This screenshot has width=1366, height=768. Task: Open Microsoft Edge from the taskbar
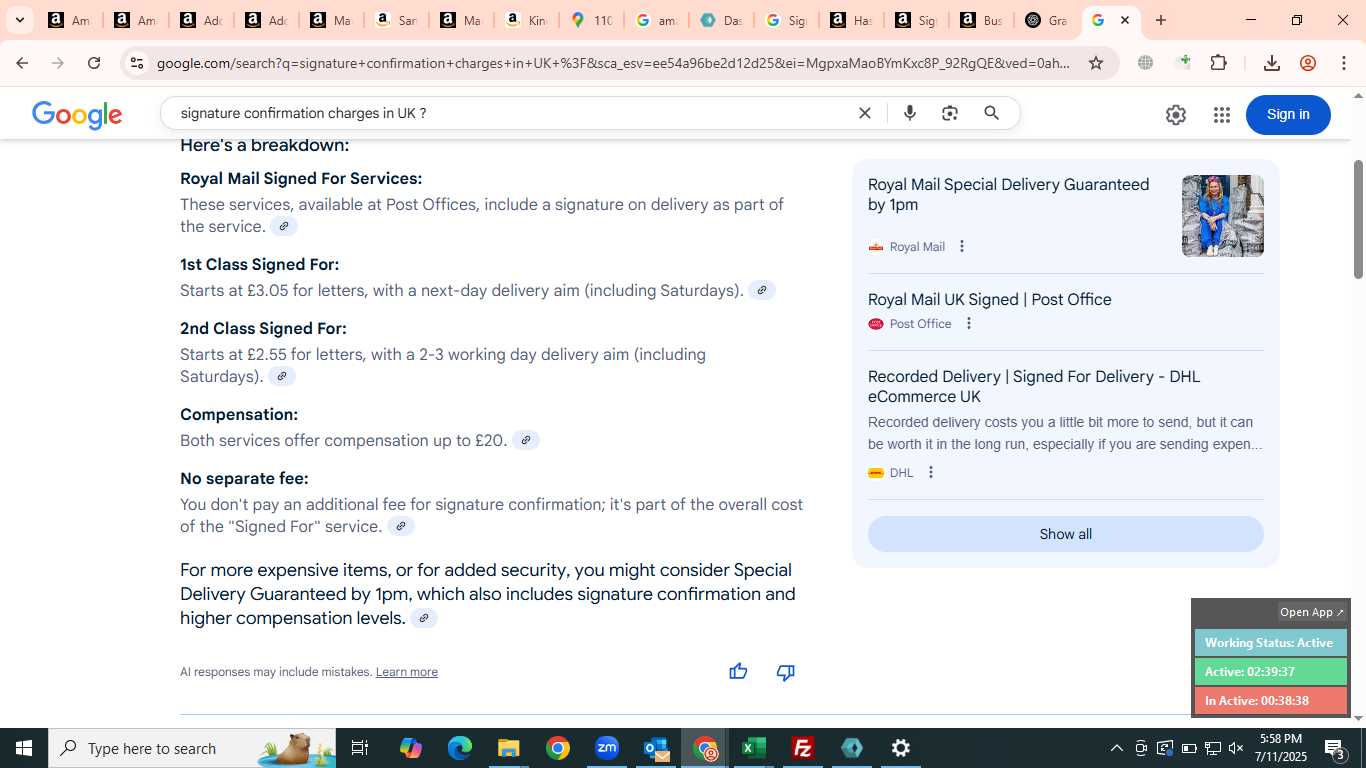click(x=460, y=748)
